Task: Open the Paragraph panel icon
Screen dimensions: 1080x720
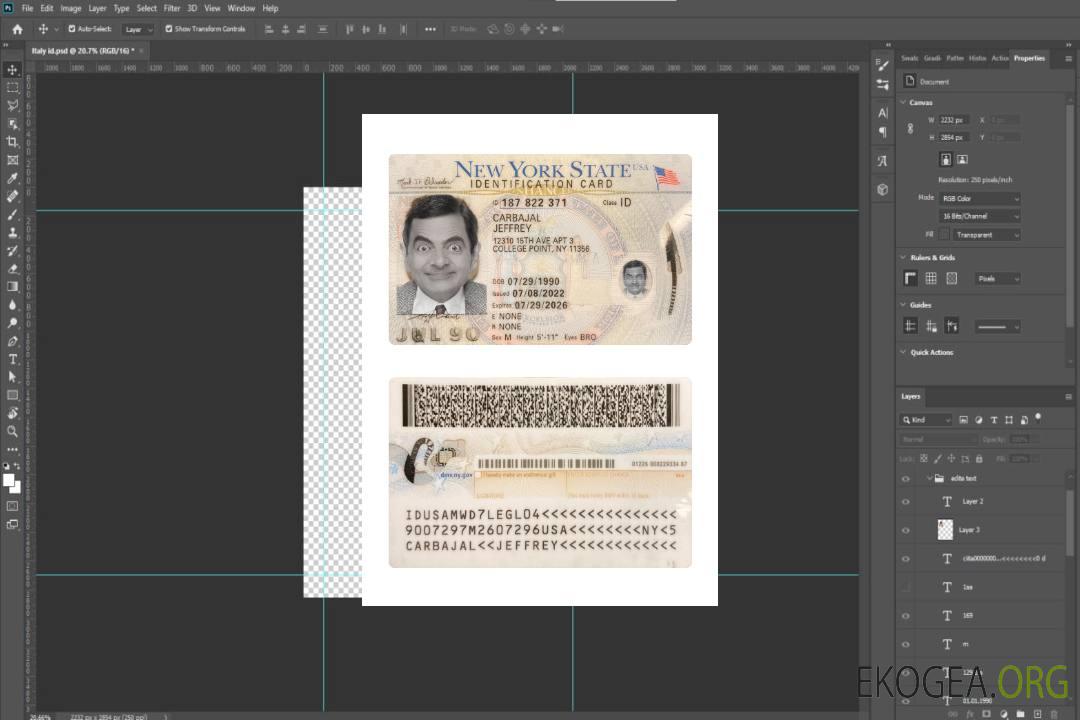Action: click(883, 132)
